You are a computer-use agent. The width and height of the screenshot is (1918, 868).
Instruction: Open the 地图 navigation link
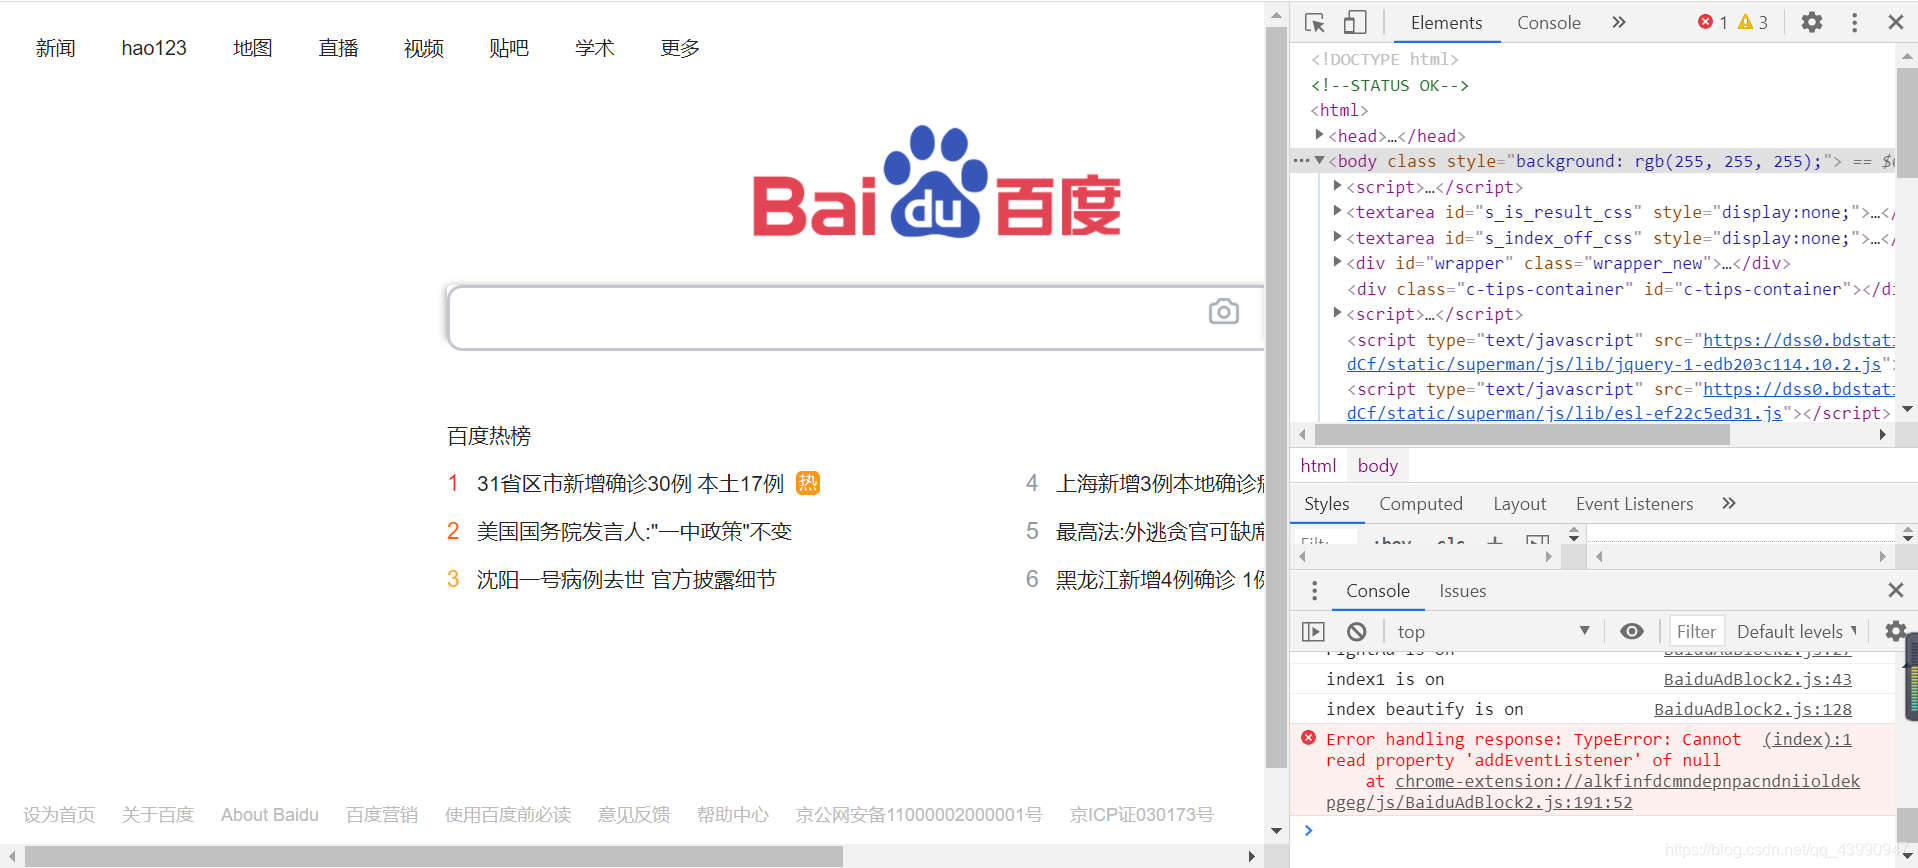[252, 48]
